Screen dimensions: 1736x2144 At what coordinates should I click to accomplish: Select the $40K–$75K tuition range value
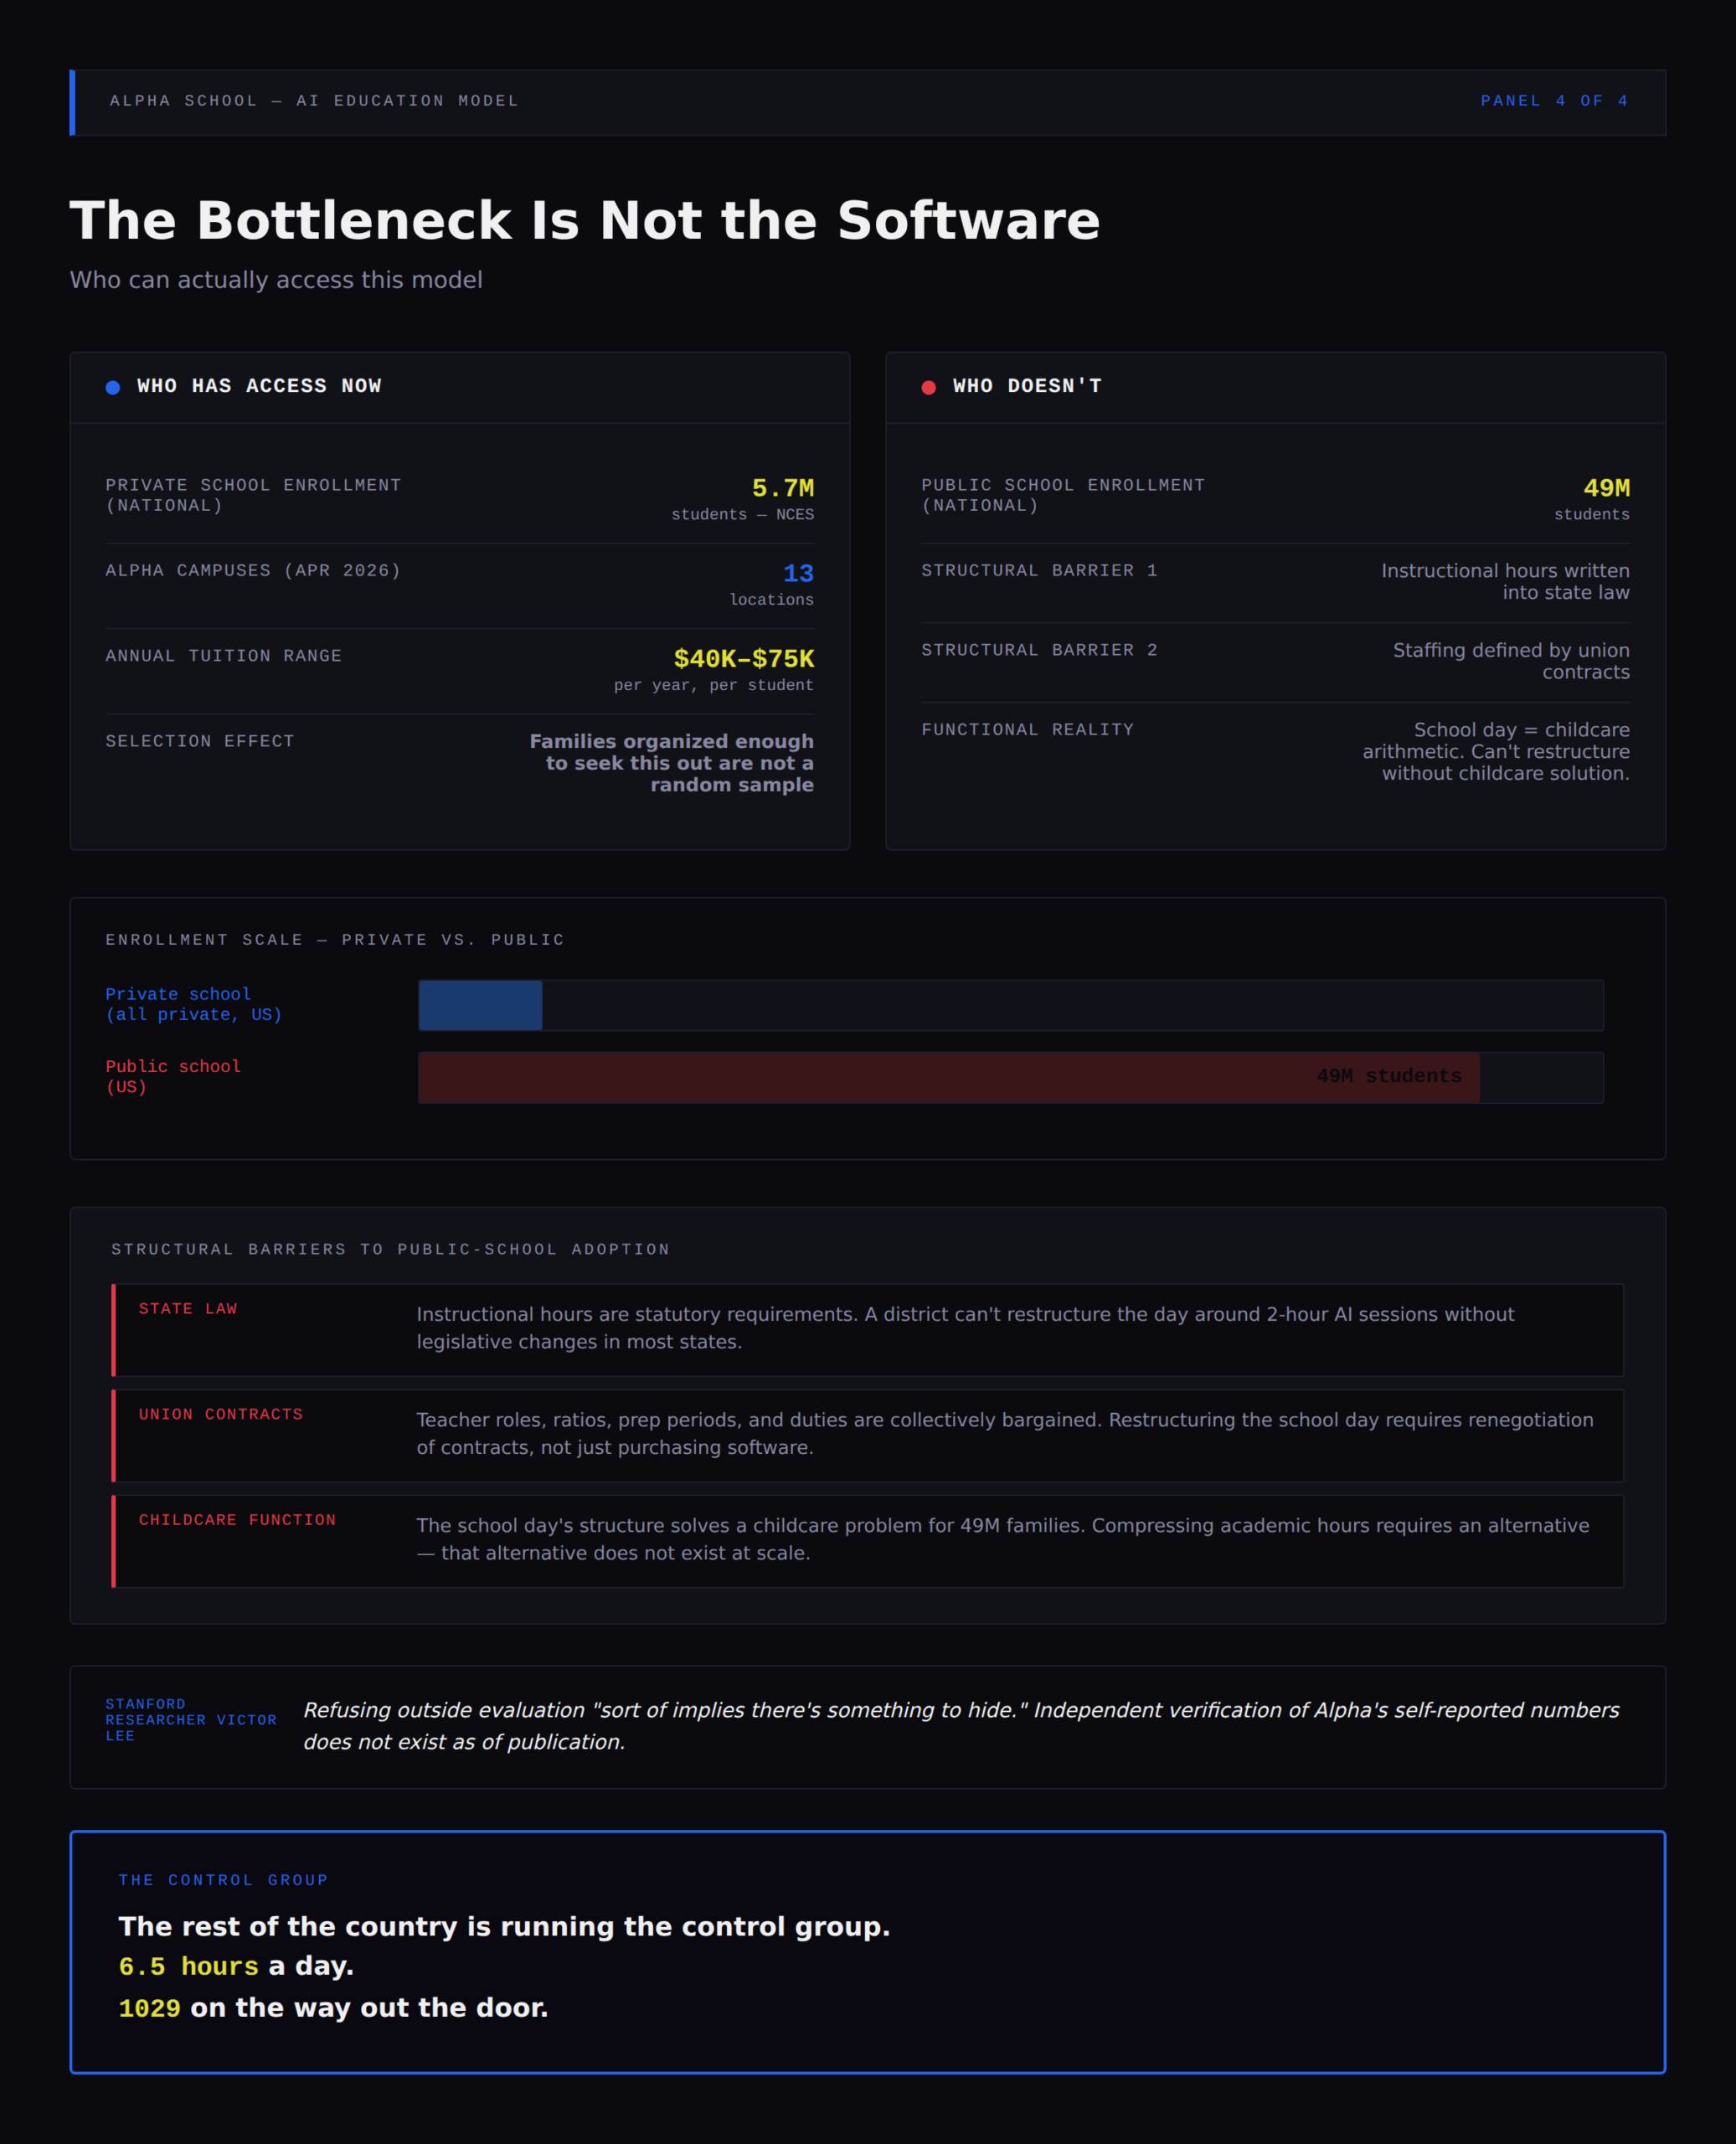tap(743, 659)
